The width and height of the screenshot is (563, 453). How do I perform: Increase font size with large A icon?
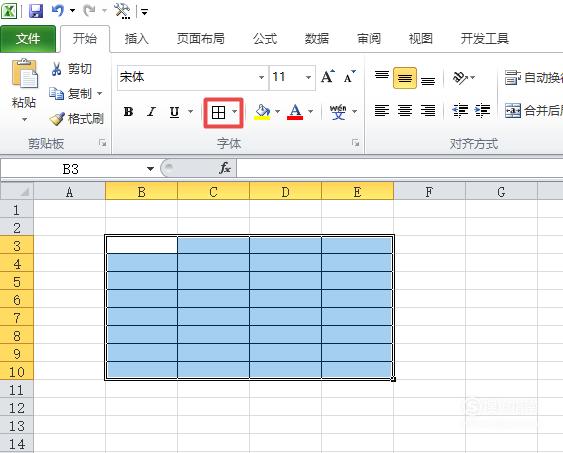point(327,76)
